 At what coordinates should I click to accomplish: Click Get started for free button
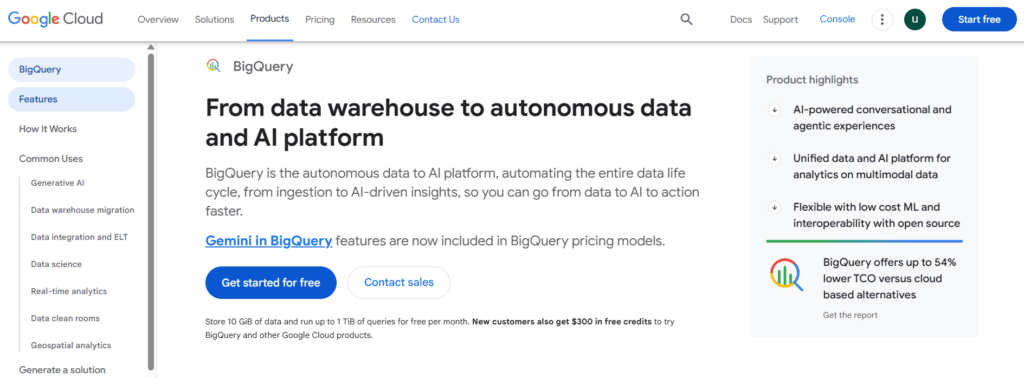coord(271,283)
